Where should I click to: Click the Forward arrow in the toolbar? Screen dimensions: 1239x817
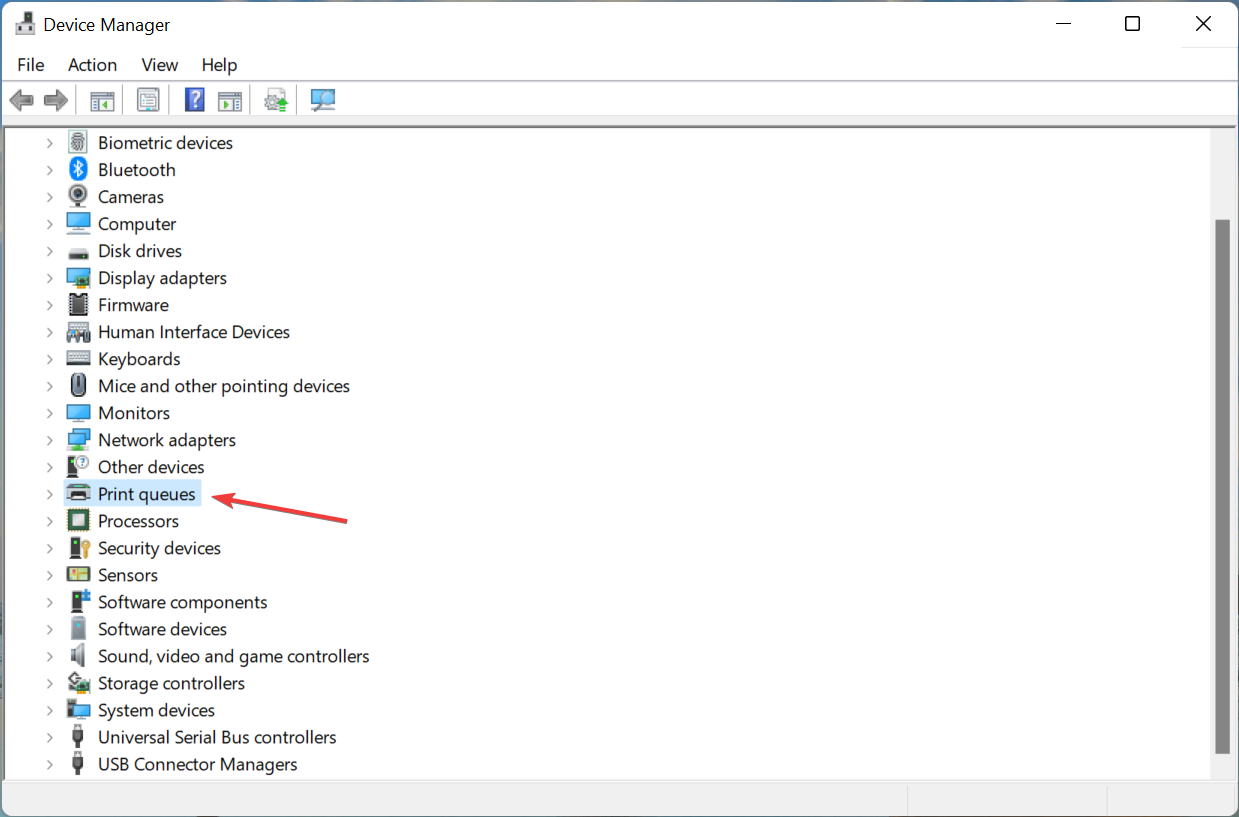pyautogui.click(x=56, y=100)
